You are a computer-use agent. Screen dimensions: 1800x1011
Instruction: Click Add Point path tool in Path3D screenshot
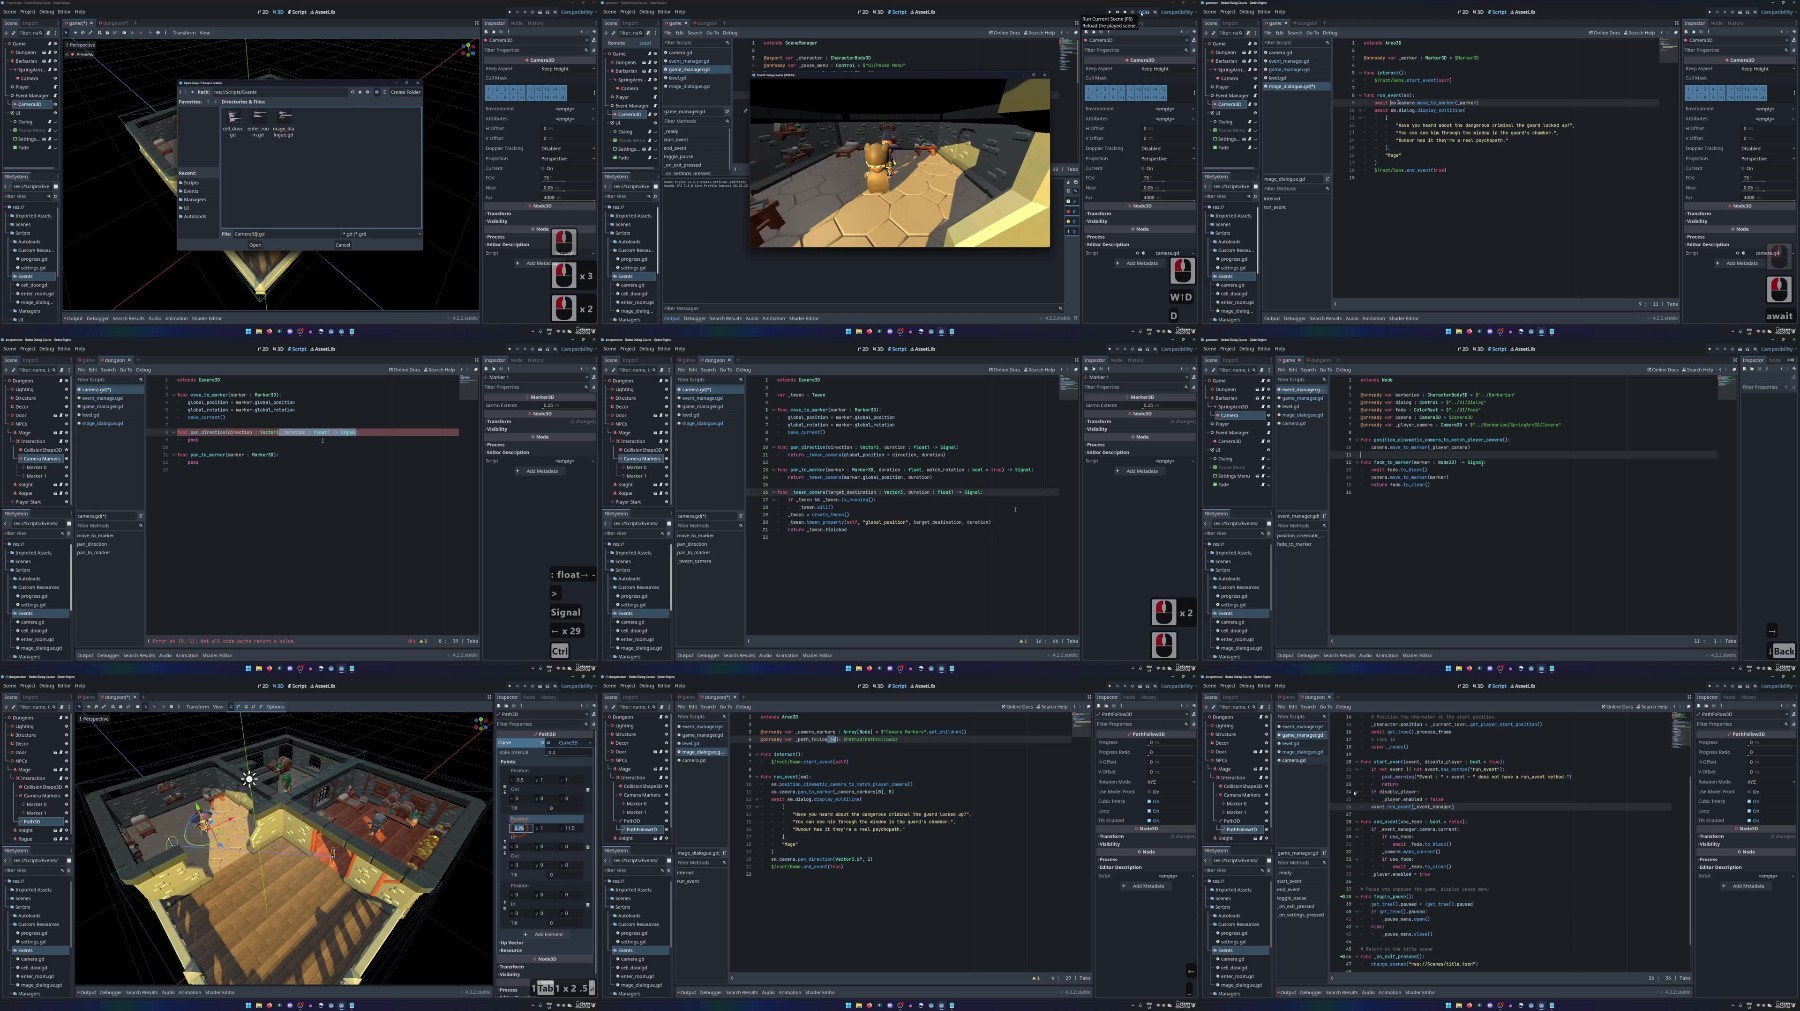pos(246,707)
